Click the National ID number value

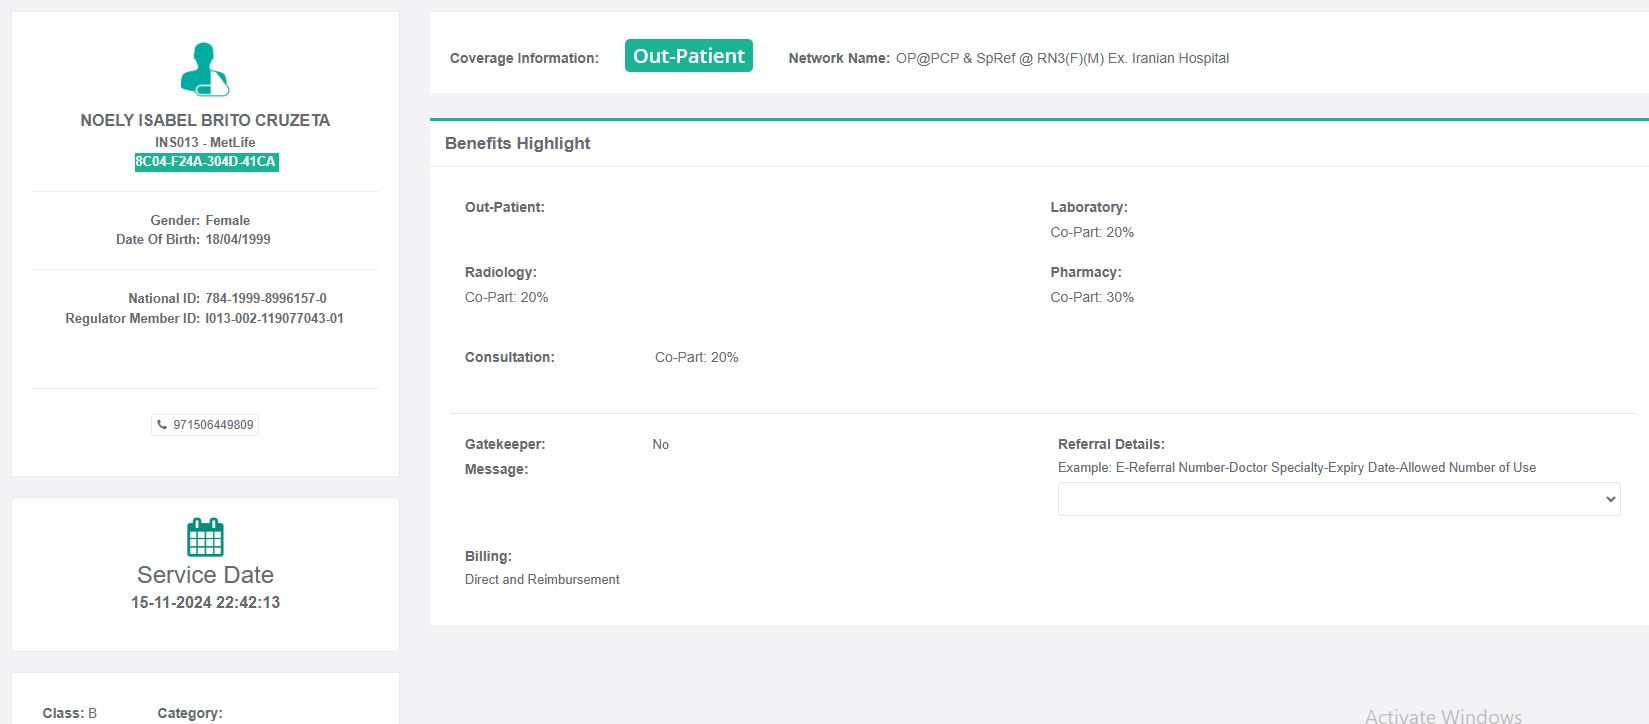pyautogui.click(x=266, y=298)
